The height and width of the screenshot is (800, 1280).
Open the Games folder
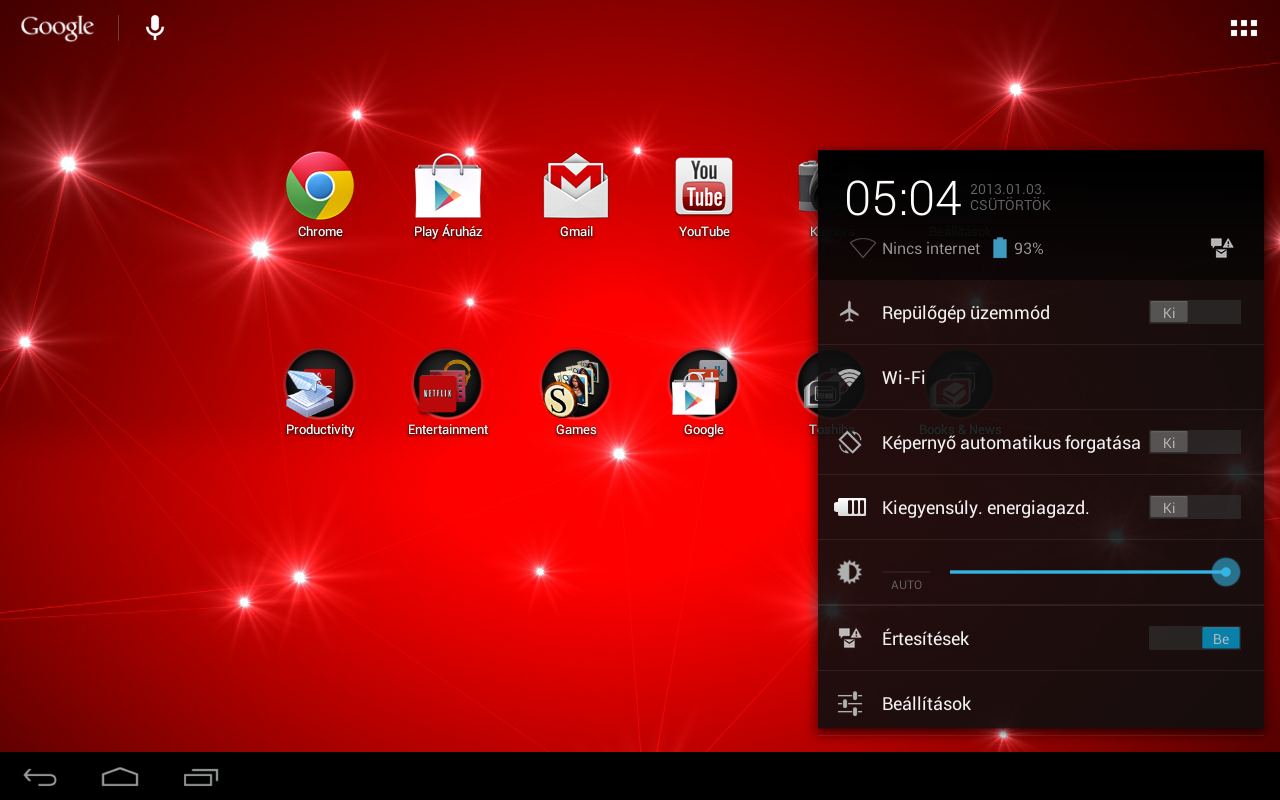[x=576, y=384]
